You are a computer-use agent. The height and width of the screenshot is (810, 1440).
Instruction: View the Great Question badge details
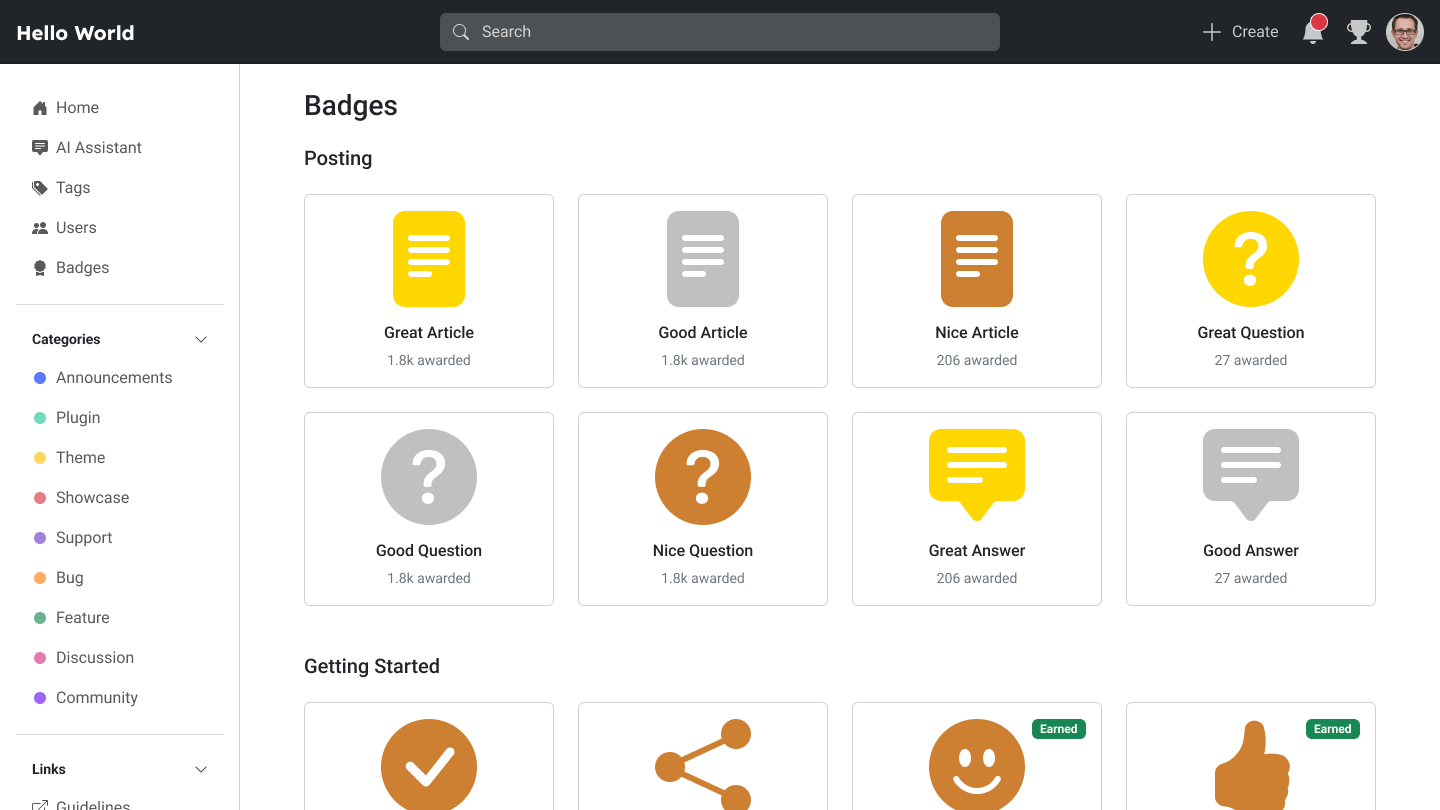(1250, 291)
